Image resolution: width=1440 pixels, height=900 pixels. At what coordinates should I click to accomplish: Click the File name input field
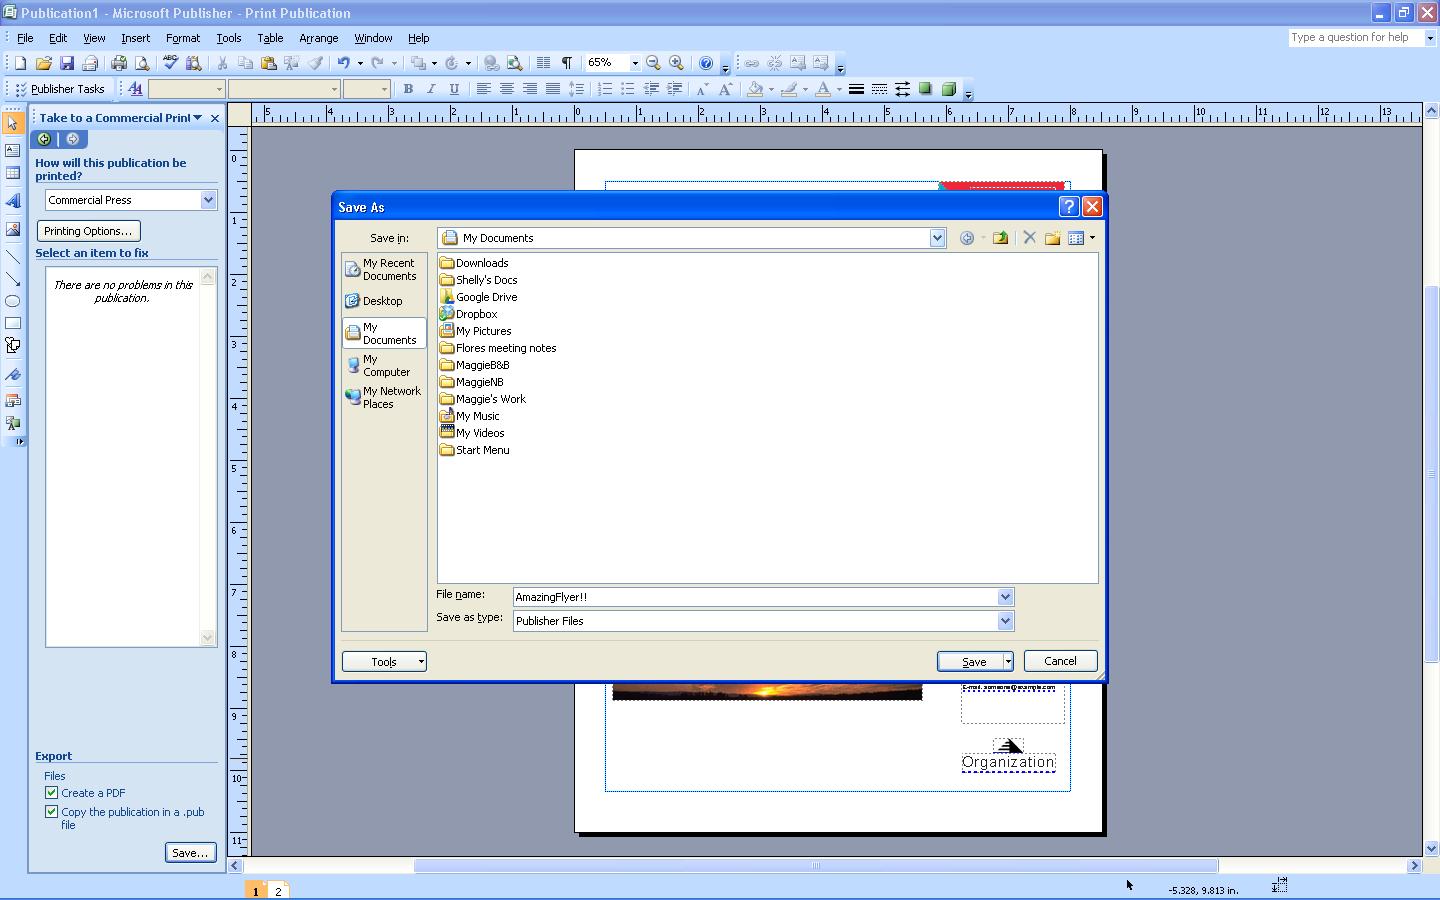pos(755,597)
